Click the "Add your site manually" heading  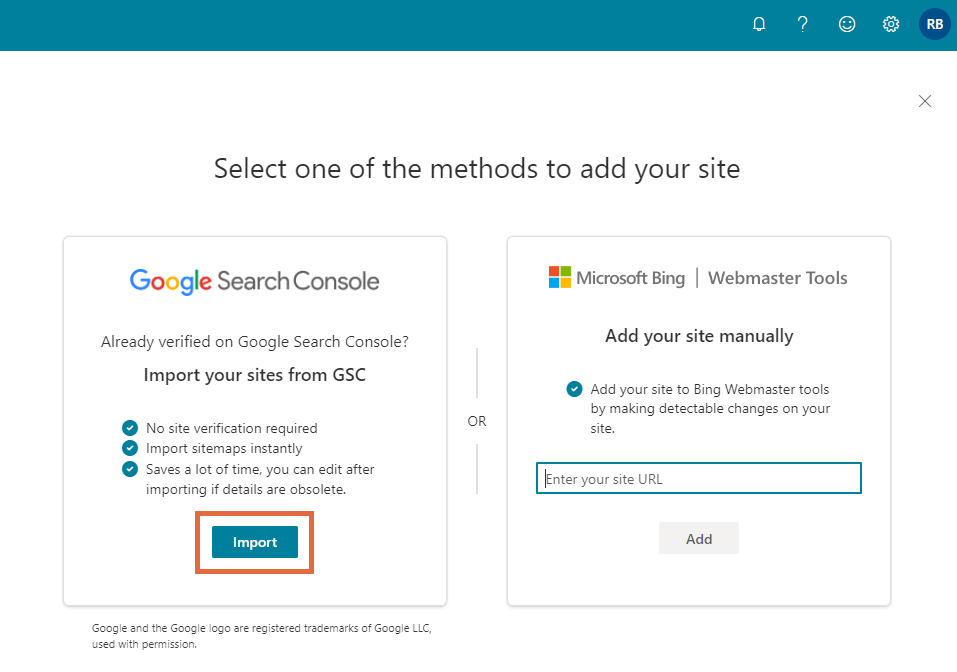coord(699,336)
